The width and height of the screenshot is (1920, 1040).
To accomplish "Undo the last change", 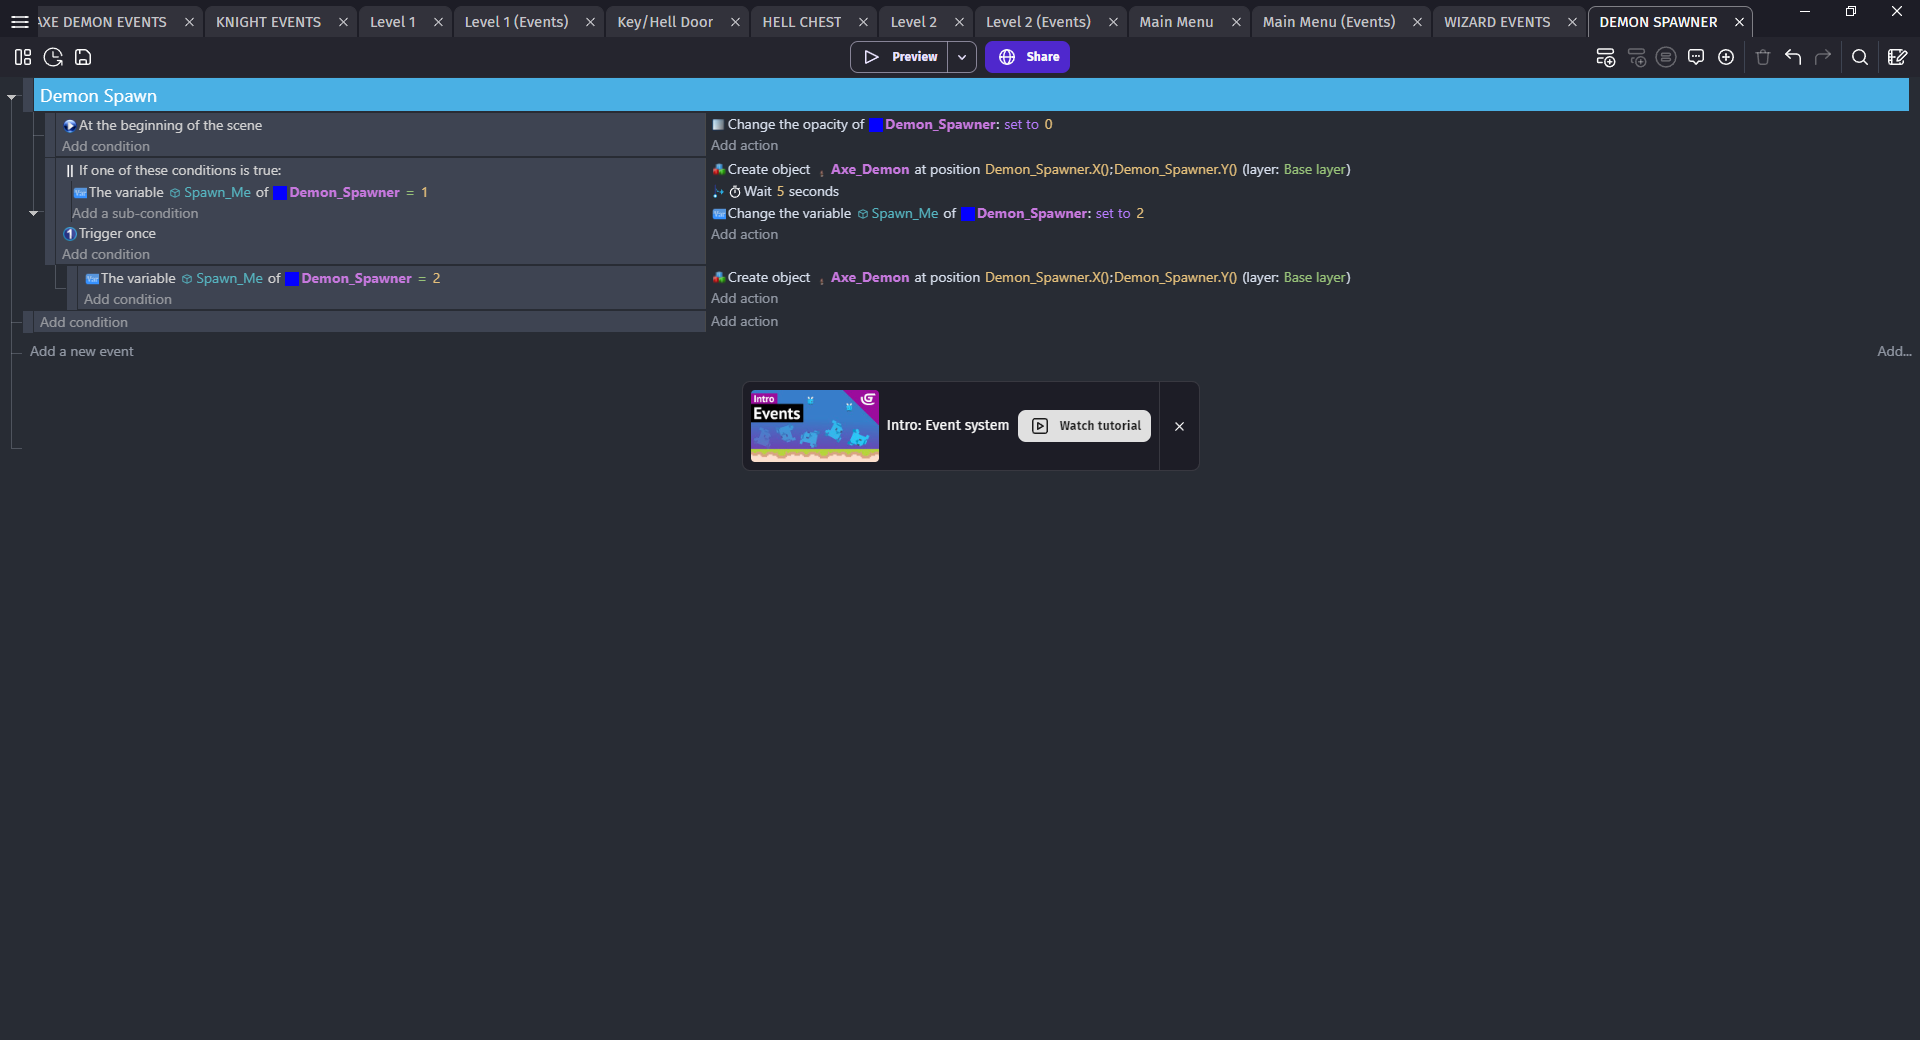I will 1793,57.
